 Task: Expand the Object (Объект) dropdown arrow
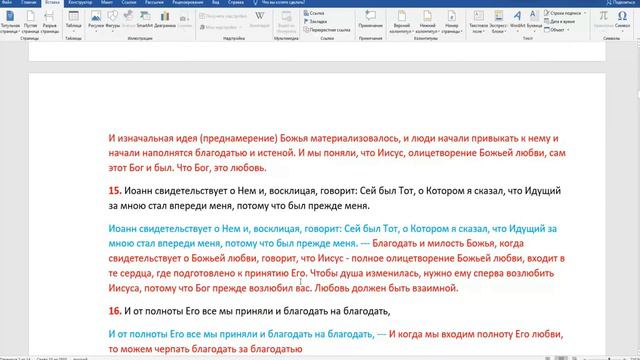[568, 30]
